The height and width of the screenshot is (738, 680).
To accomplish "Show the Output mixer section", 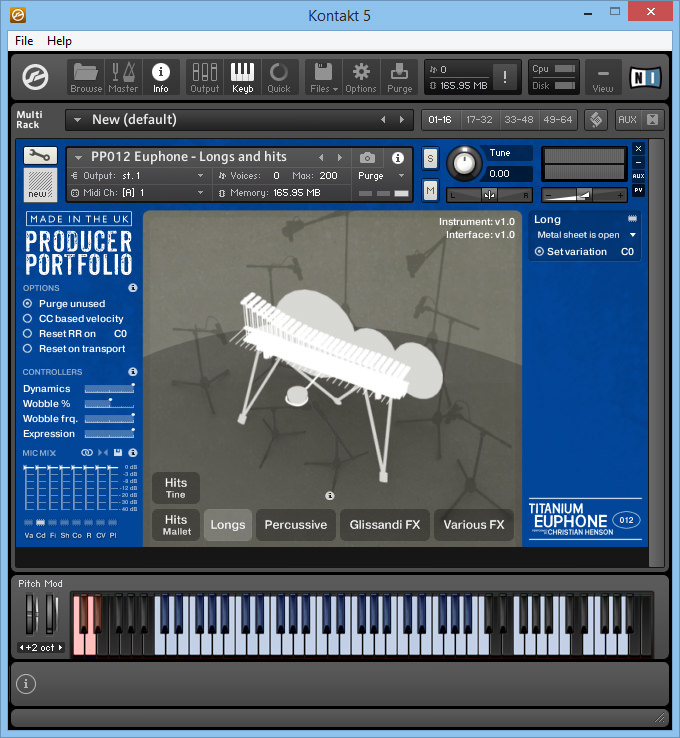I will coord(205,77).
